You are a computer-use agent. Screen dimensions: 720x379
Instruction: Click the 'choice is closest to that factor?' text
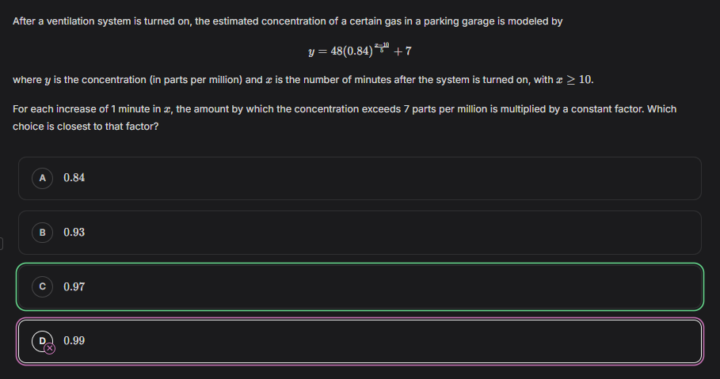[85, 126]
